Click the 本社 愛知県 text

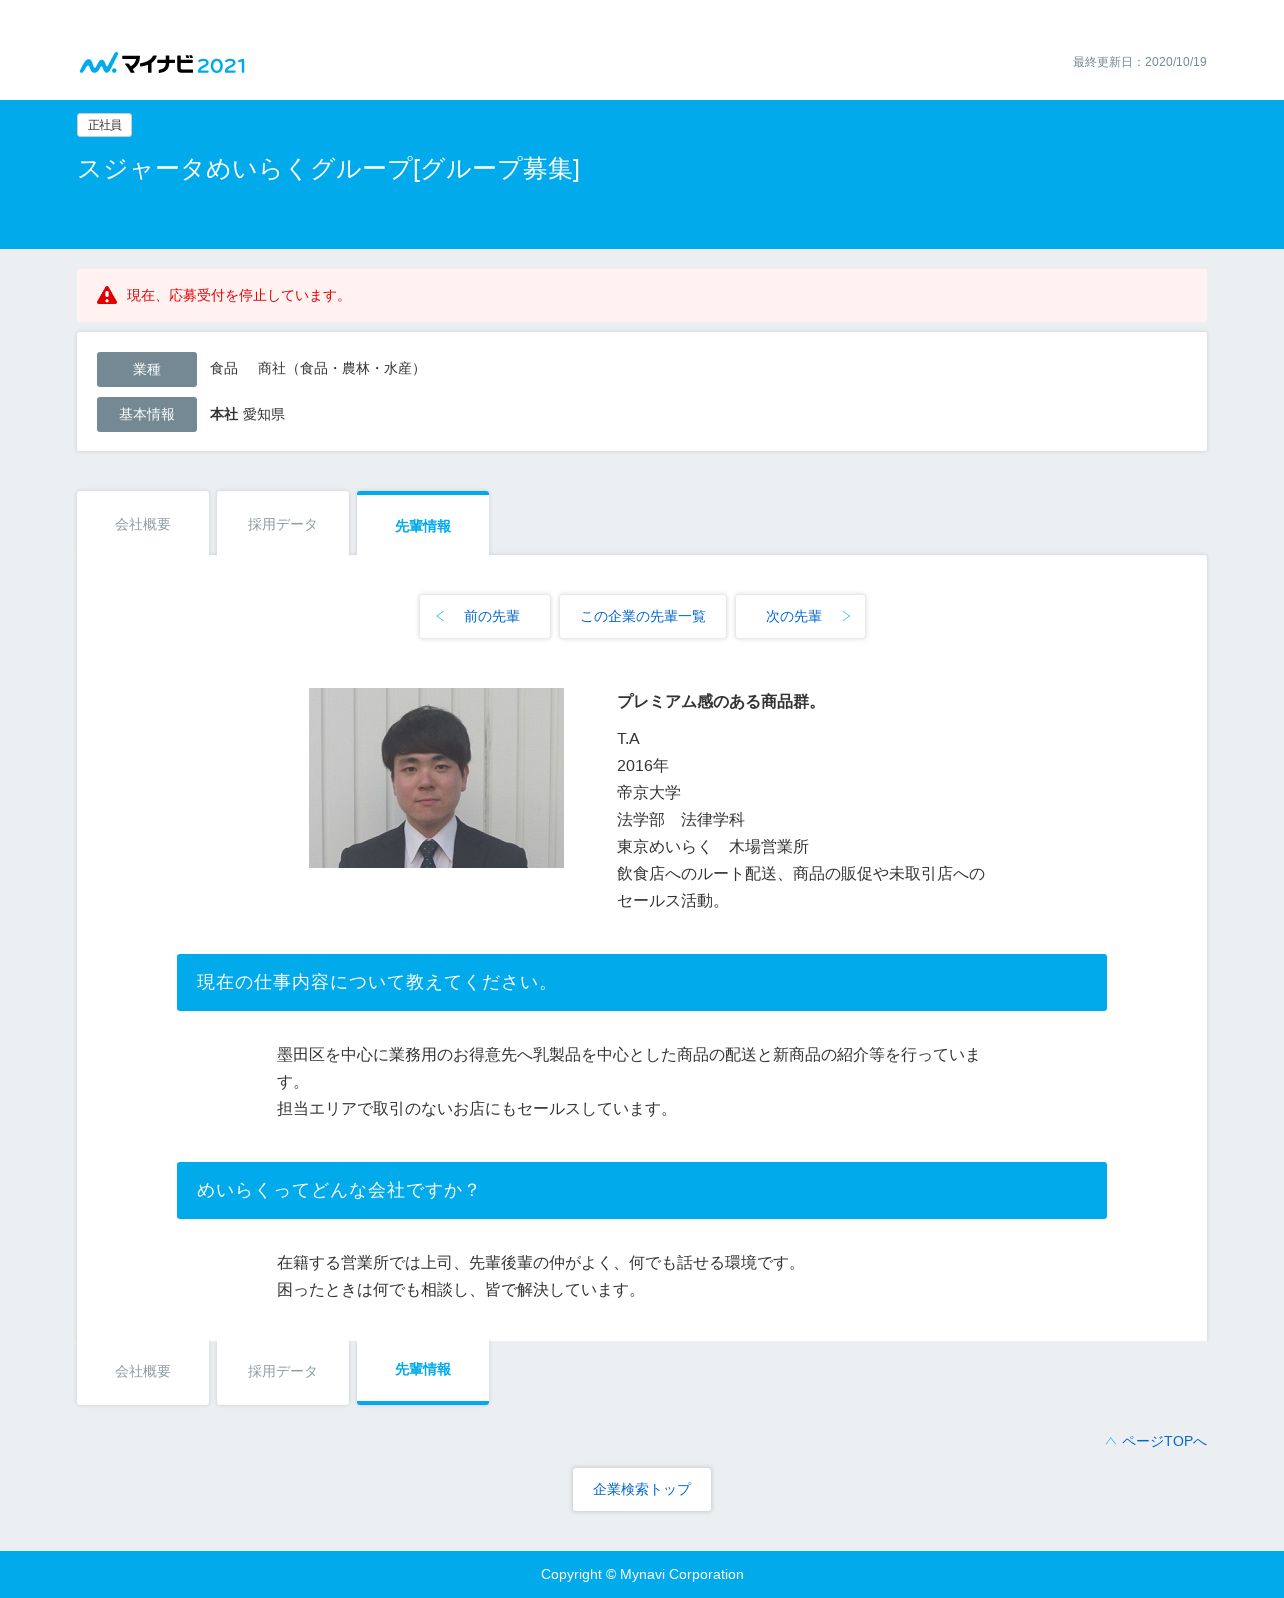point(247,414)
